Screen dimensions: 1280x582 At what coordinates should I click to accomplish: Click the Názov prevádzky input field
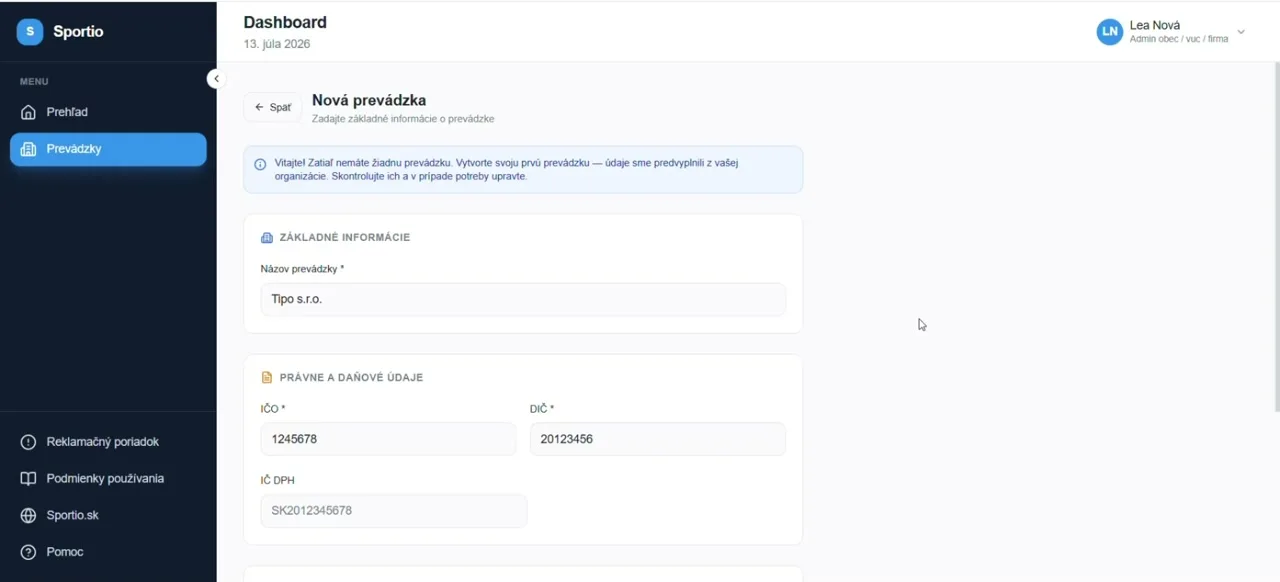coord(523,299)
